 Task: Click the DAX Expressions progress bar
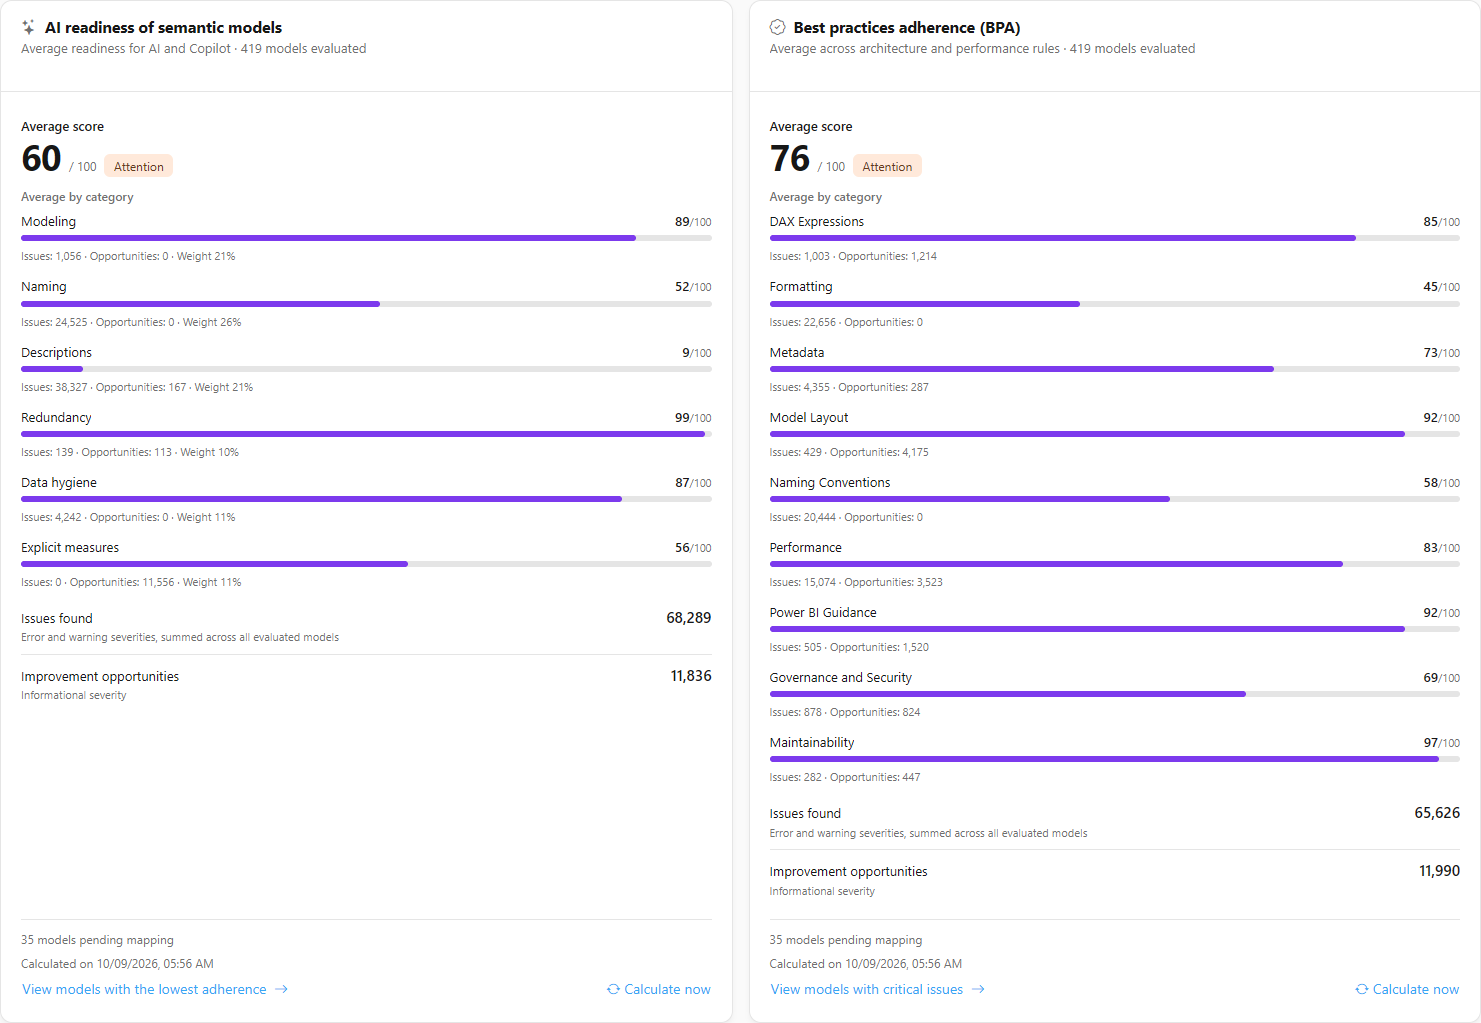[x=1114, y=238]
